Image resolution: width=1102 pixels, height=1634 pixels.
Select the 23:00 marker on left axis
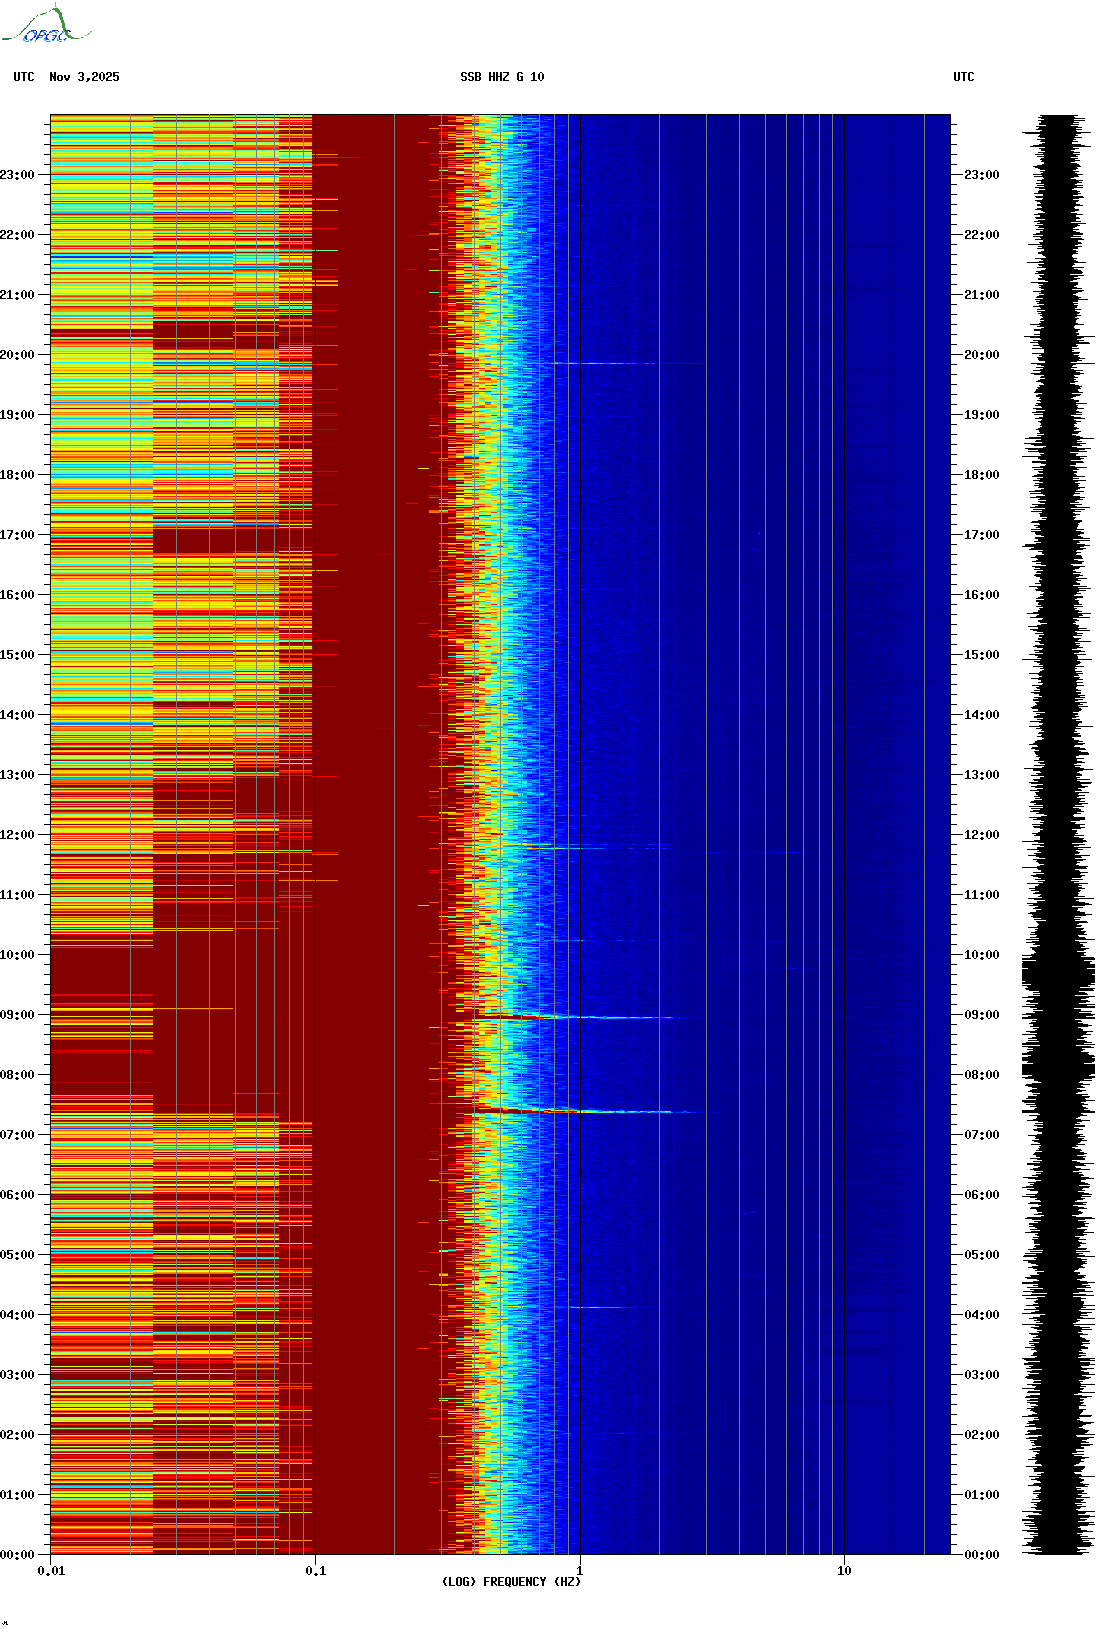click(x=18, y=175)
